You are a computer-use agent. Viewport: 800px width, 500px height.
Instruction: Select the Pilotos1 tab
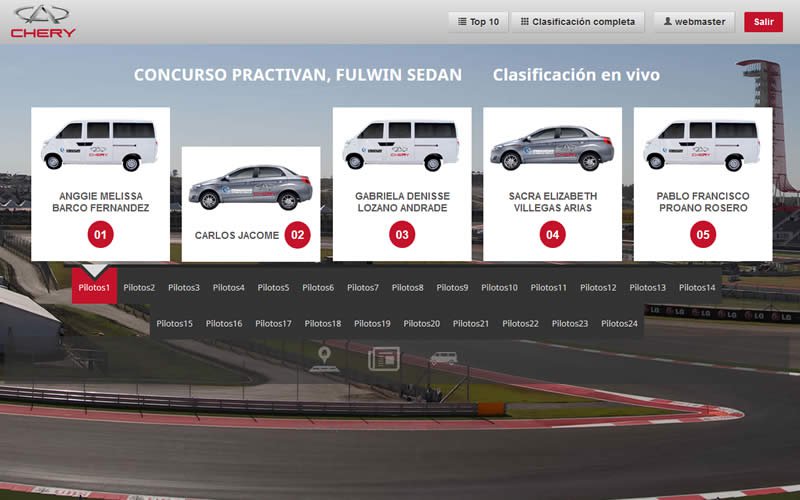94,288
